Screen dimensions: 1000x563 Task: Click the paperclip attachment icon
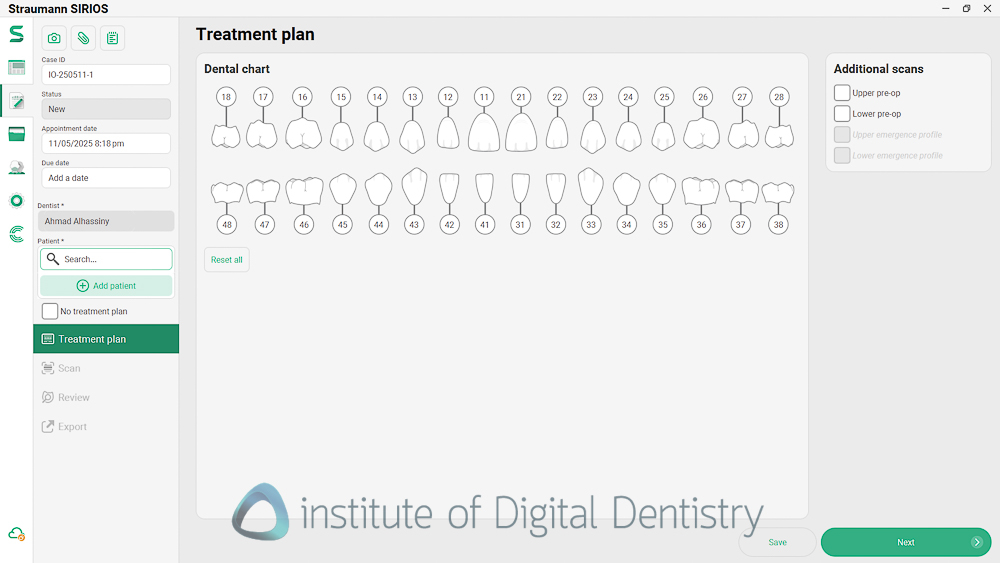pyautogui.click(x=83, y=39)
